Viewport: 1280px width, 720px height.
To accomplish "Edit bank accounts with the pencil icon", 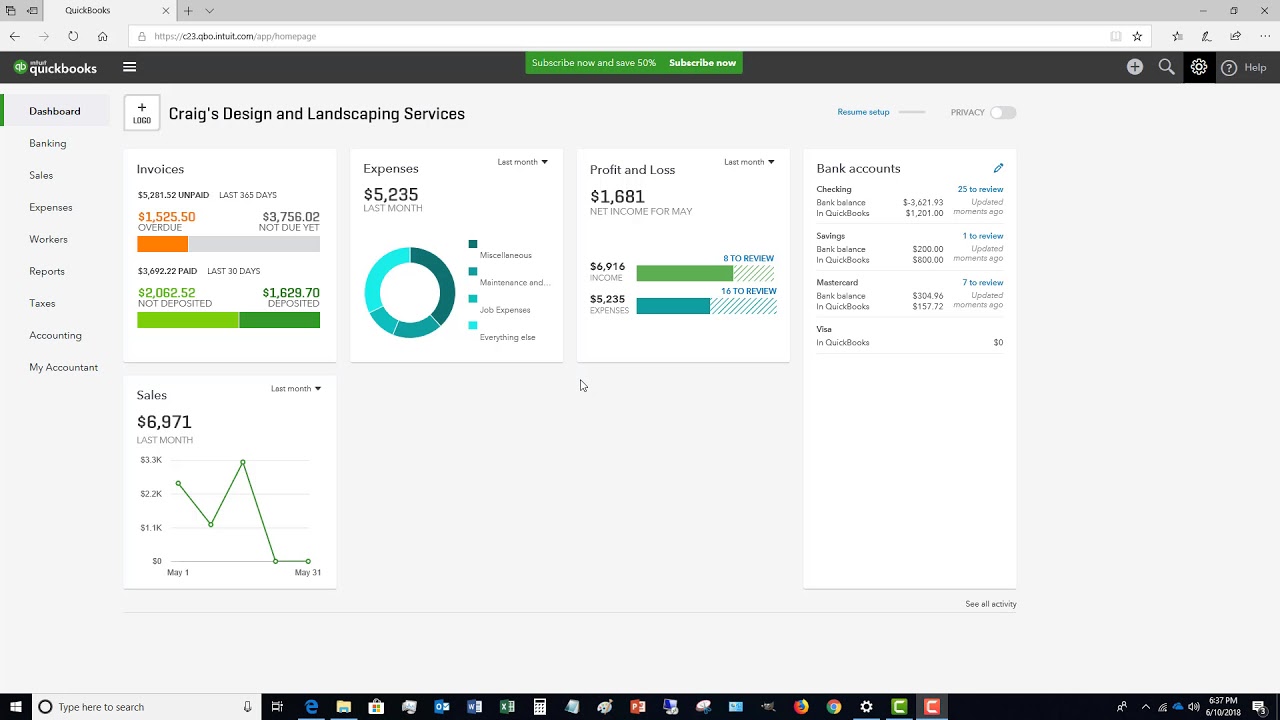I will pyautogui.click(x=998, y=168).
